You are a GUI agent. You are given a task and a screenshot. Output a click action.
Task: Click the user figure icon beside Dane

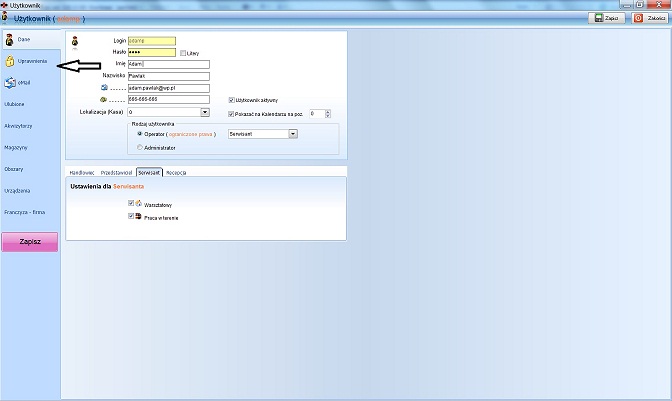click(9, 39)
